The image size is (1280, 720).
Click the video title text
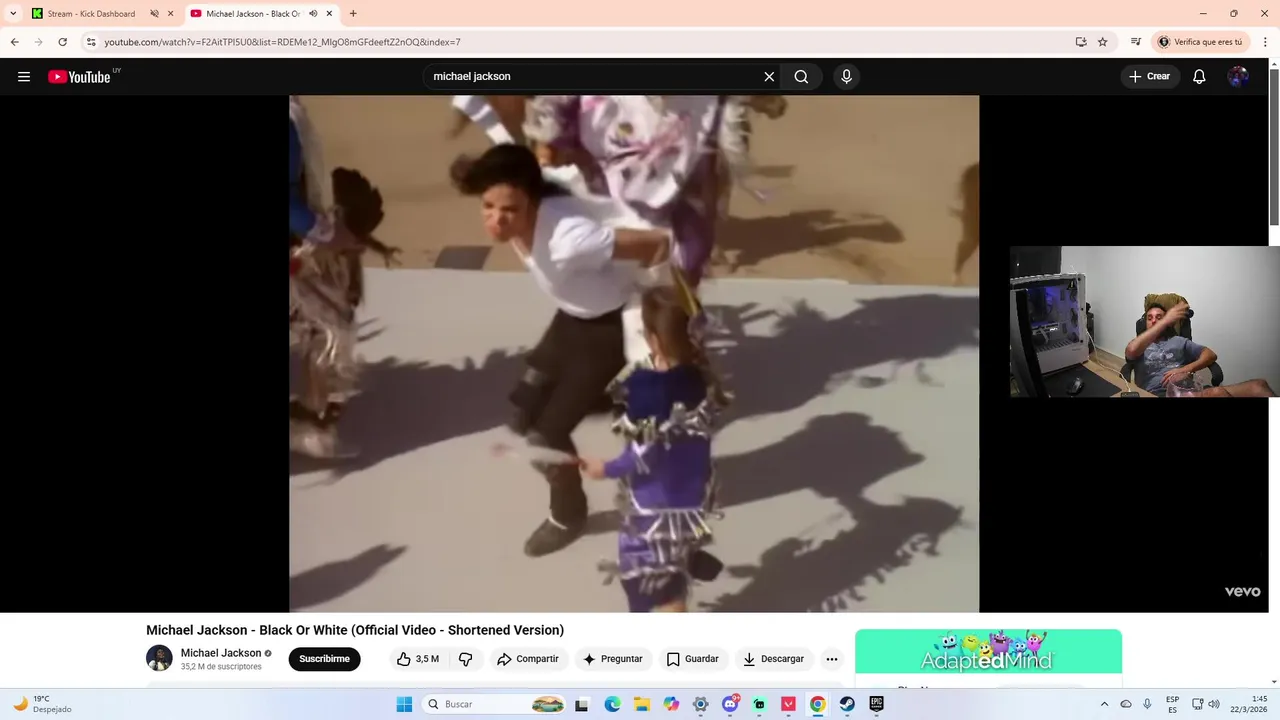coord(355,630)
